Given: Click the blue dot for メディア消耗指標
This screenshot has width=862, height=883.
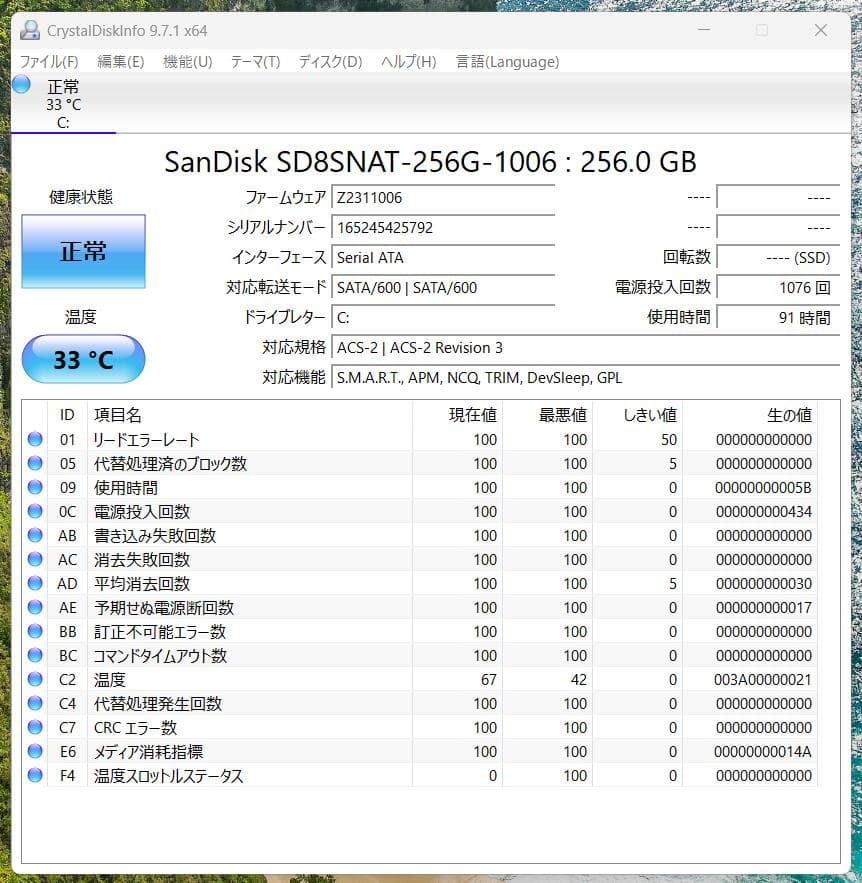Looking at the screenshot, I should coord(35,751).
